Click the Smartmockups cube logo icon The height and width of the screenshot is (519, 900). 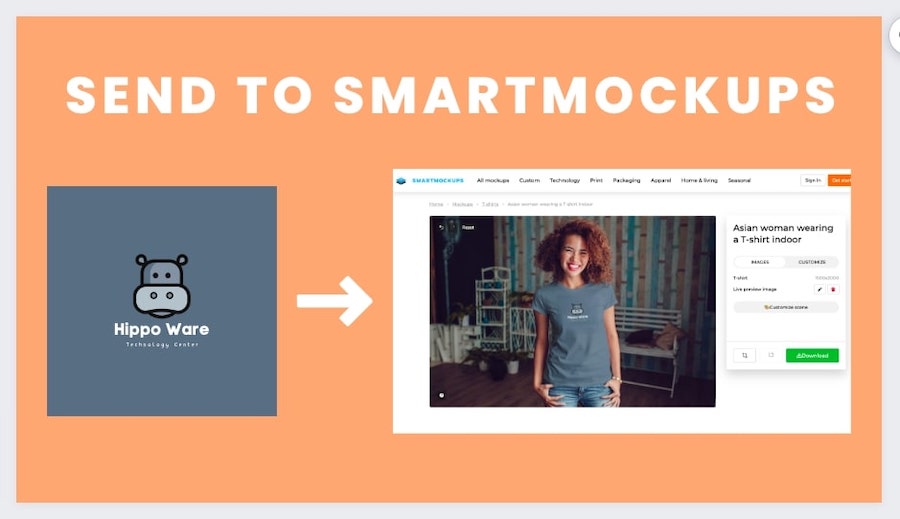(x=401, y=181)
